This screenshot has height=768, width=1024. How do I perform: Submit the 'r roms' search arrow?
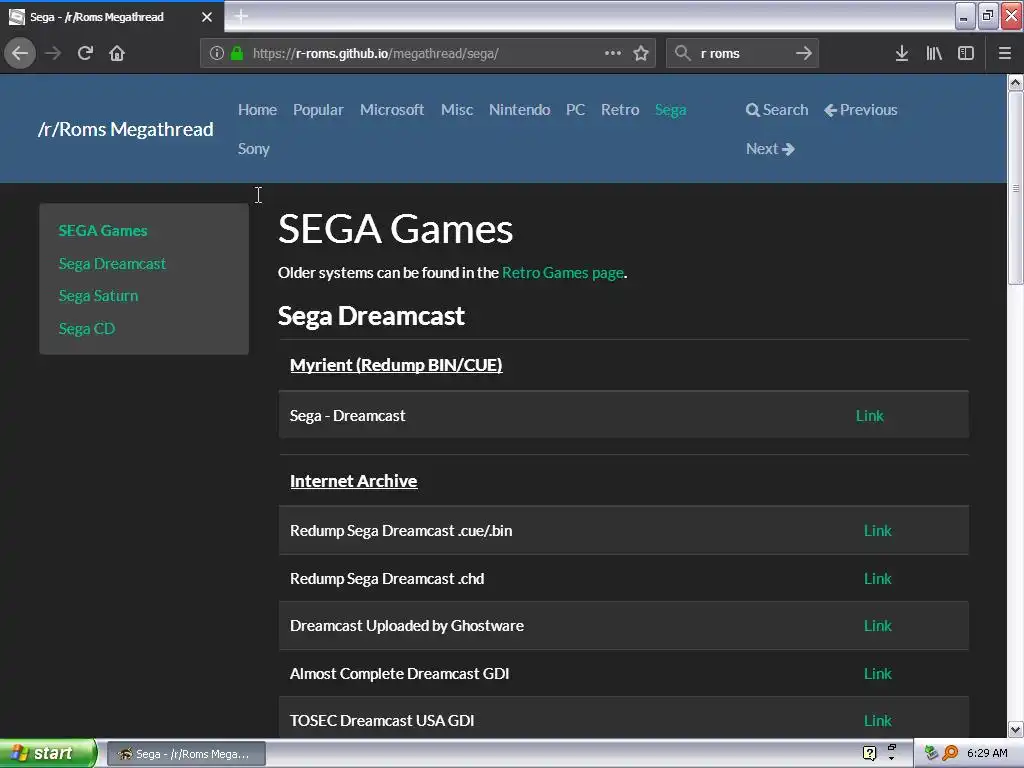click(803, 53)
